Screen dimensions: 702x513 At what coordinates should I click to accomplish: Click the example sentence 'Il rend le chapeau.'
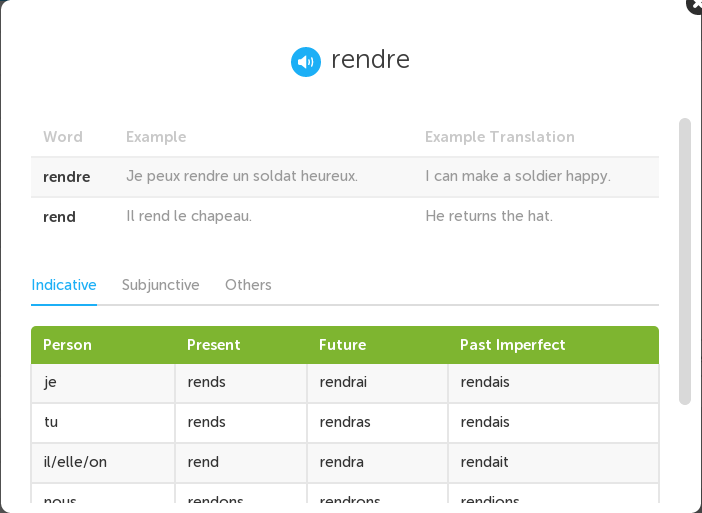(189, 216)
